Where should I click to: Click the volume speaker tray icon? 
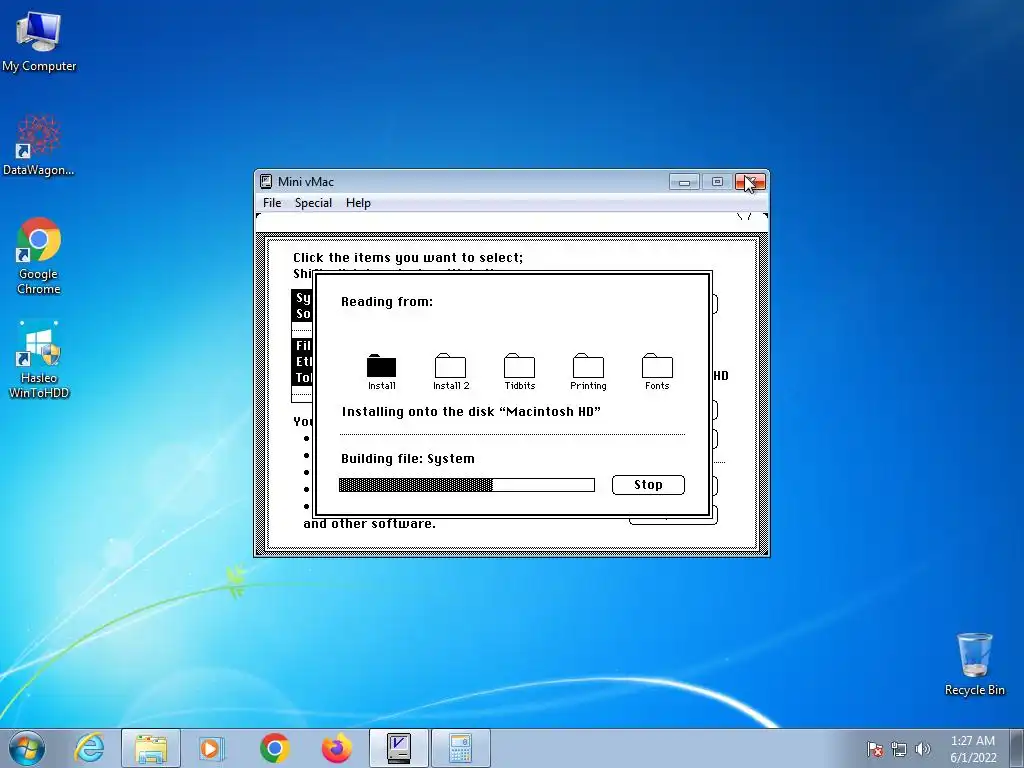tap(923, 749)
